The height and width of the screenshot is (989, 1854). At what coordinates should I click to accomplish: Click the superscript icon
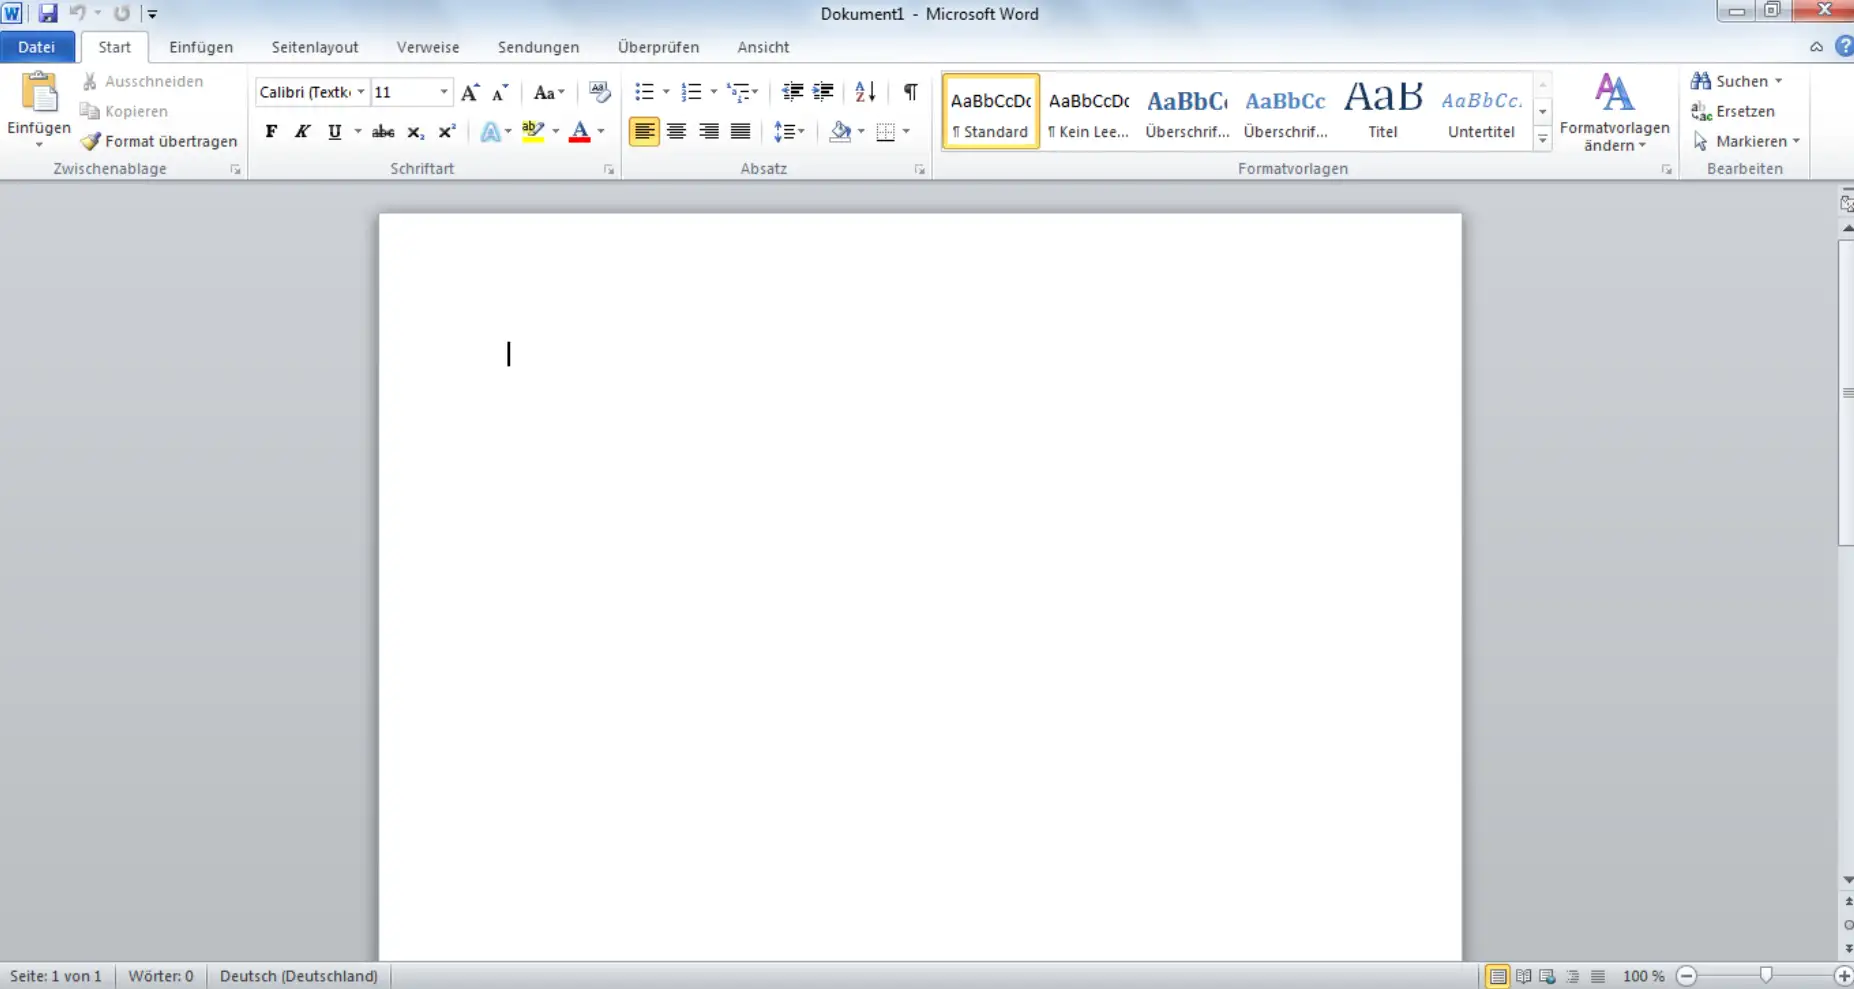(x=447, y=131)
